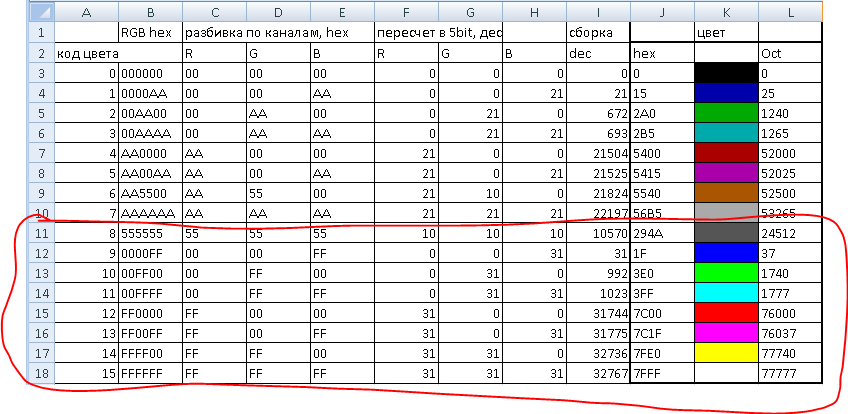Select the cell containing AA5500

(x=149, y=193)
